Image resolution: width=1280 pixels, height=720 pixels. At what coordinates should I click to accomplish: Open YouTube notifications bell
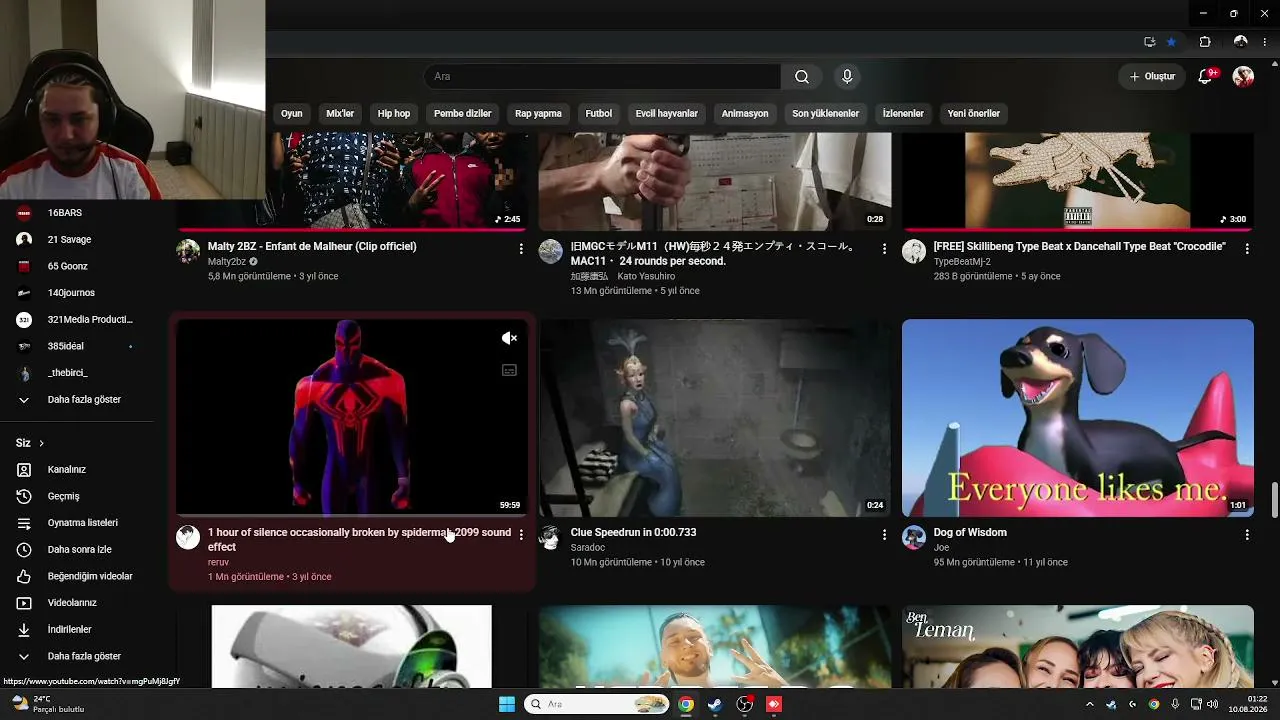click(1206, 77)
